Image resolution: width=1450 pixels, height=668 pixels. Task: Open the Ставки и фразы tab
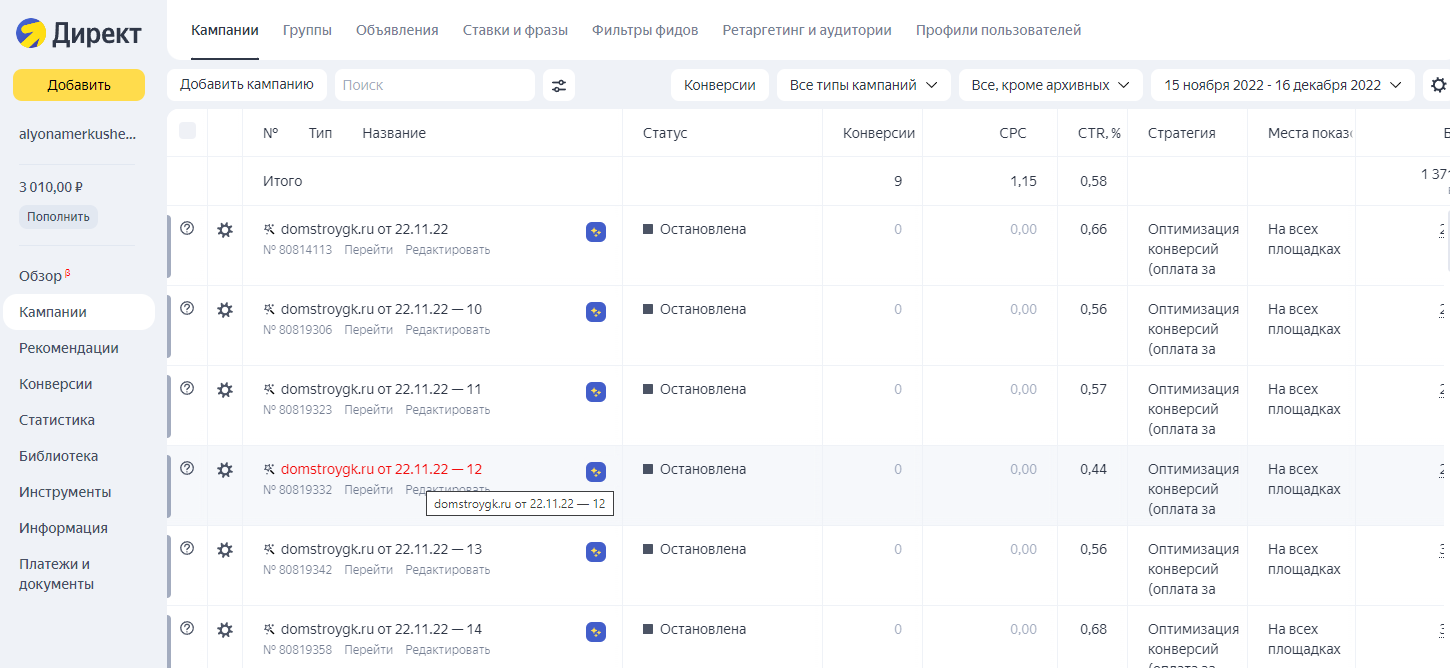515,30
